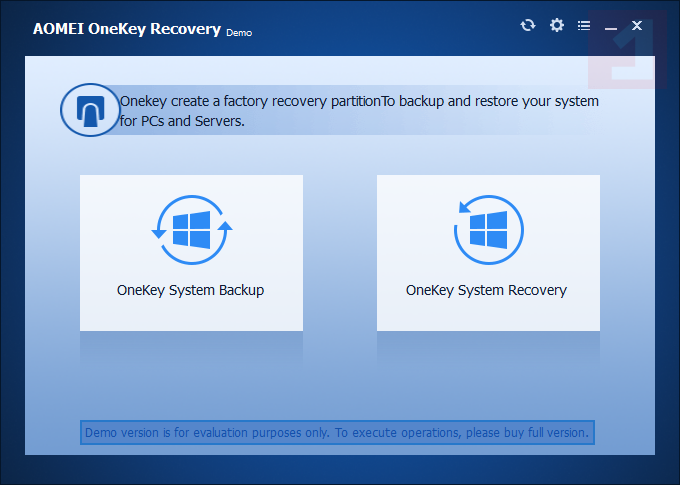Click the demo version notice to buy full version
Screen dimensions: 680x485
coord(337,433)
